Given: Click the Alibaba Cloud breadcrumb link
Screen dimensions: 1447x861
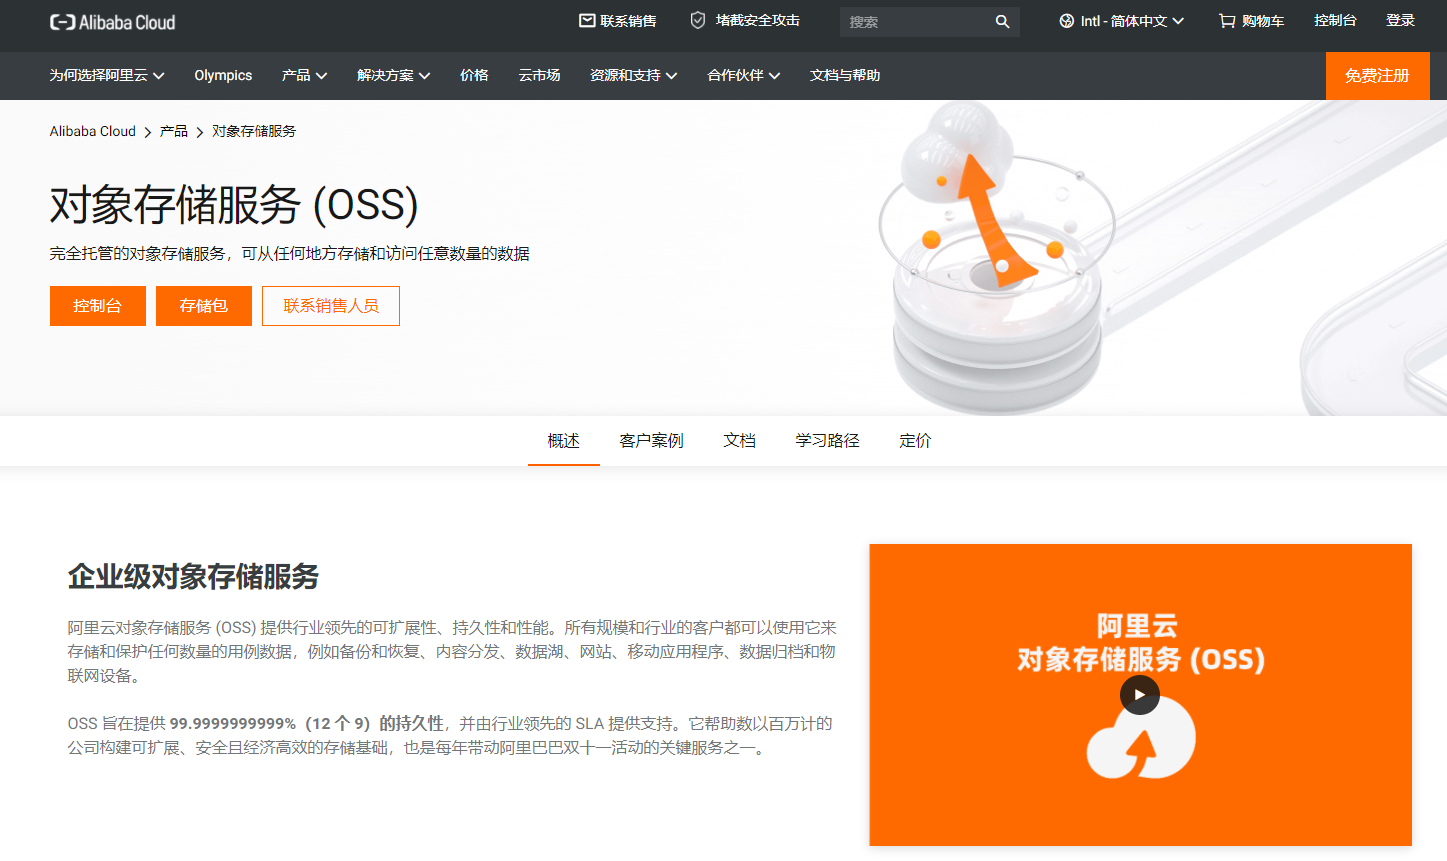Looking at the screenshot, I should (93, 131).
